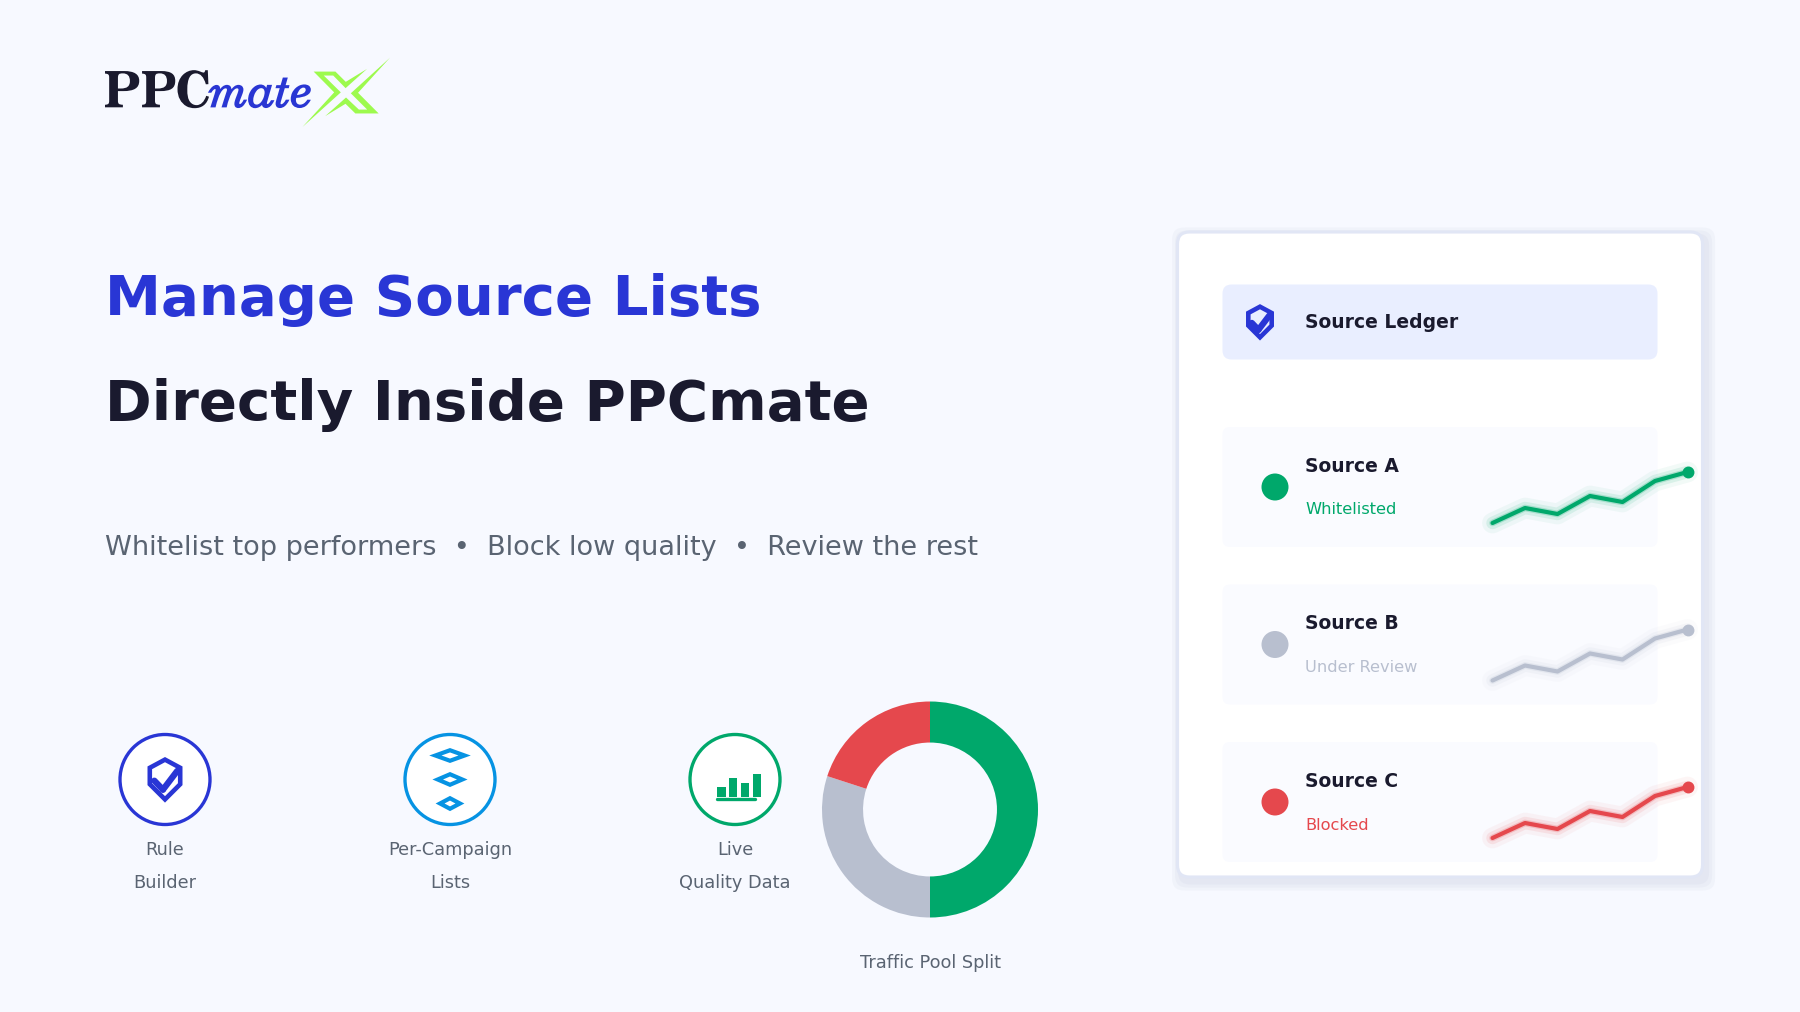Click the 'Per-Campaign Lists' label
Viewport: 1800px width, 1012px height.
pyautogui.click(x=450, y=865)
